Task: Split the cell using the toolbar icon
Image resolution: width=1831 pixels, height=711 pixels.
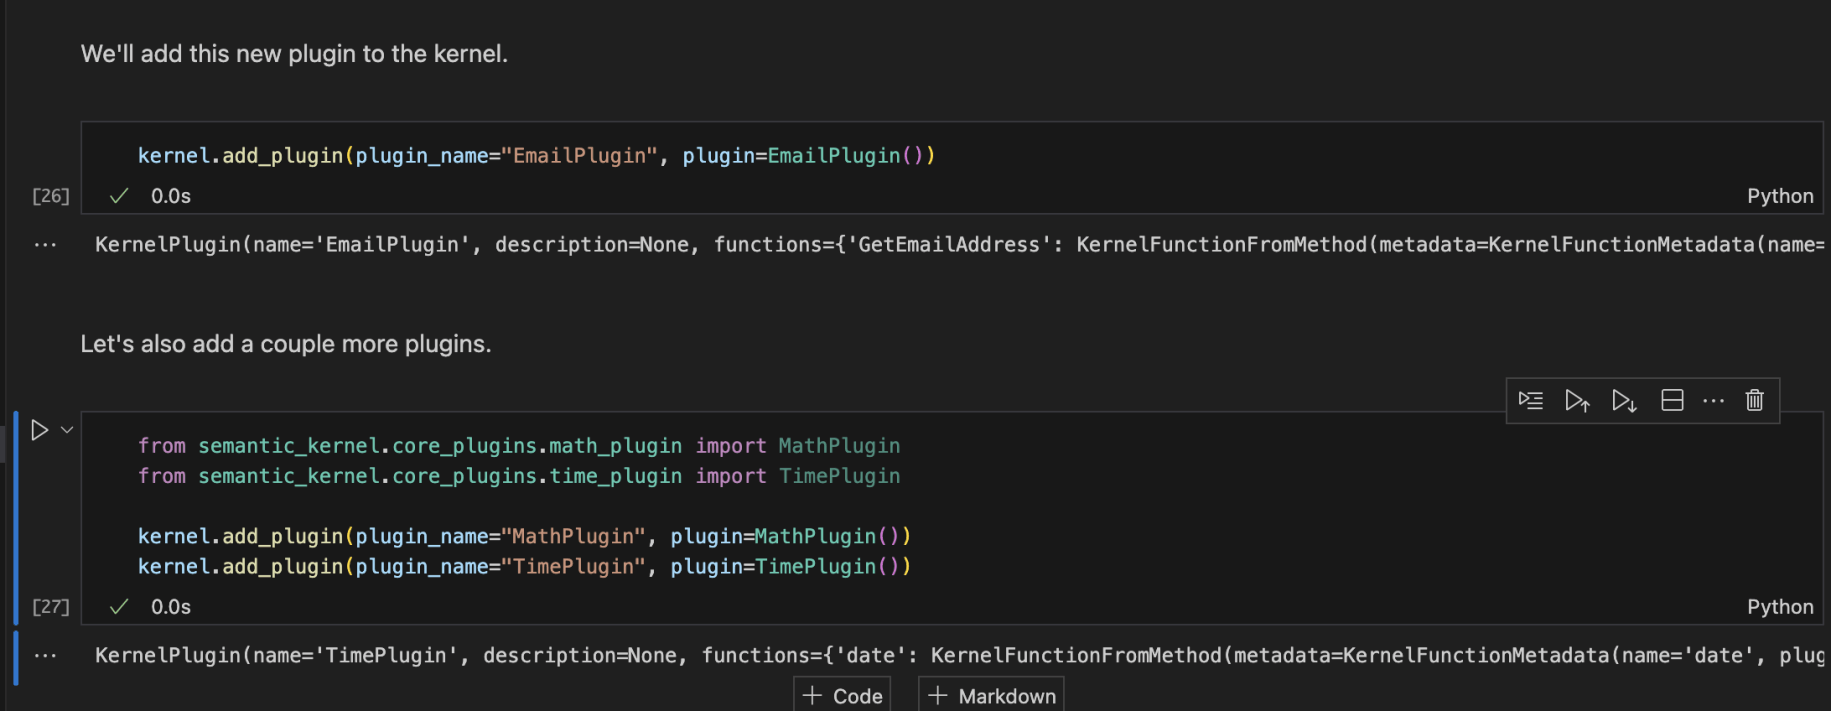Action: tap(1672, 401)
